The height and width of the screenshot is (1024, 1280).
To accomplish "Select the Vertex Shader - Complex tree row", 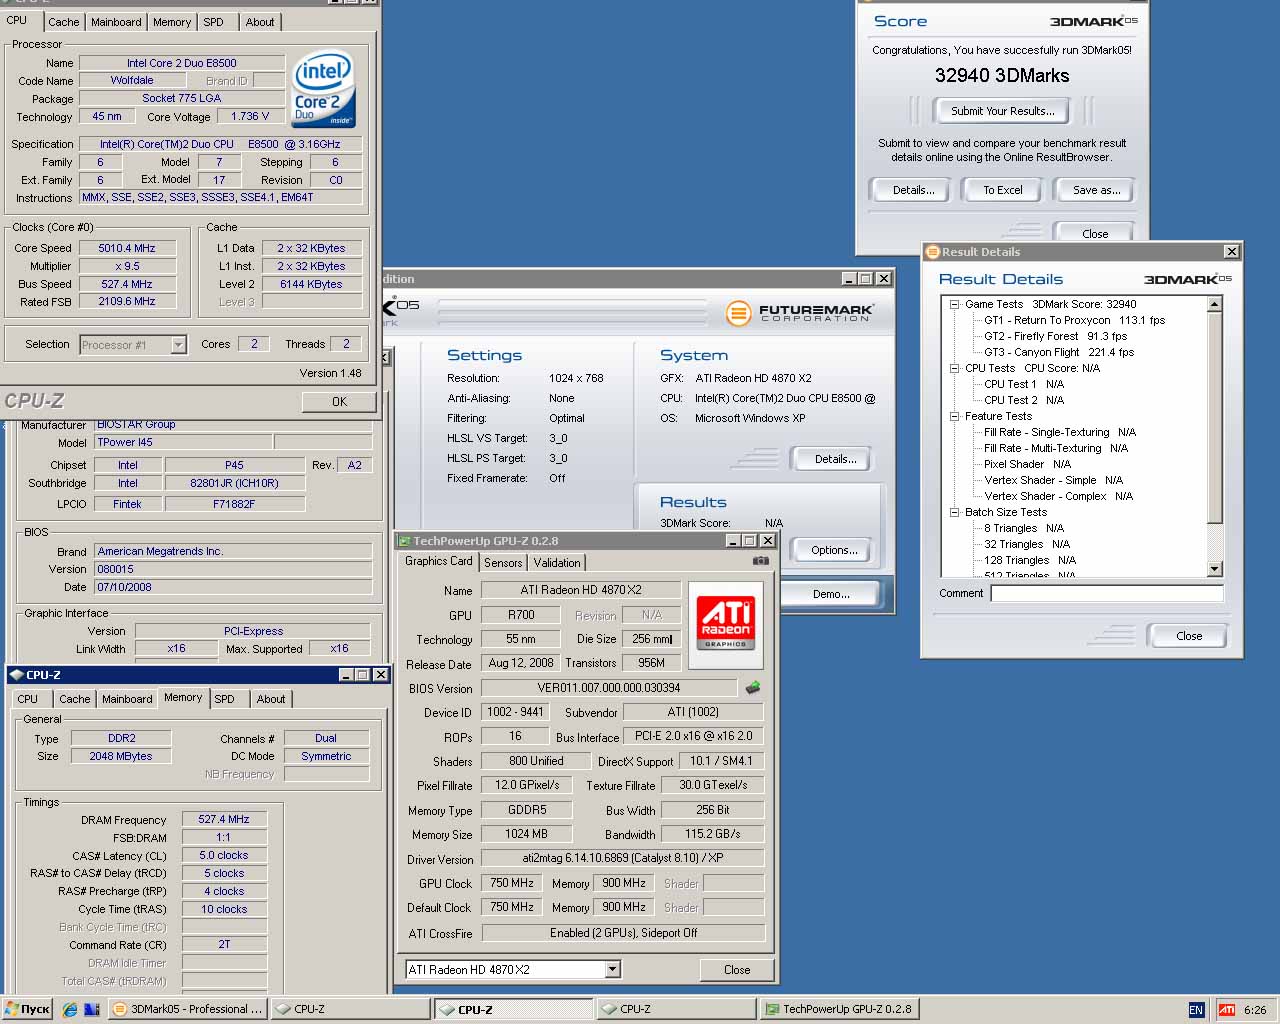I will click(x=1058, y=496).
